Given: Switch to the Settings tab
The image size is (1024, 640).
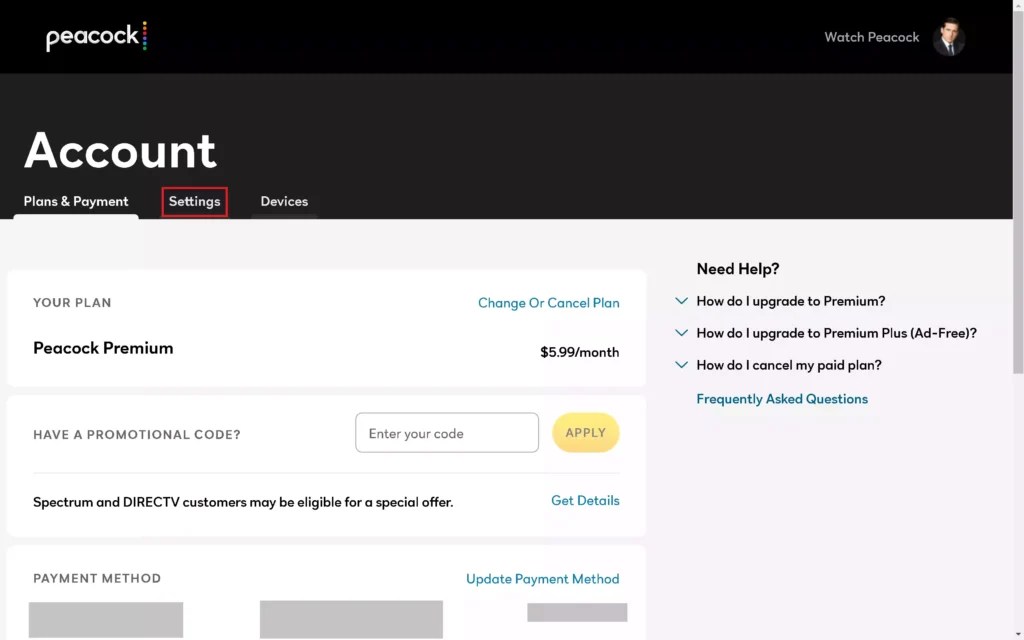Looking at the screenshot, I should (194, 201).
